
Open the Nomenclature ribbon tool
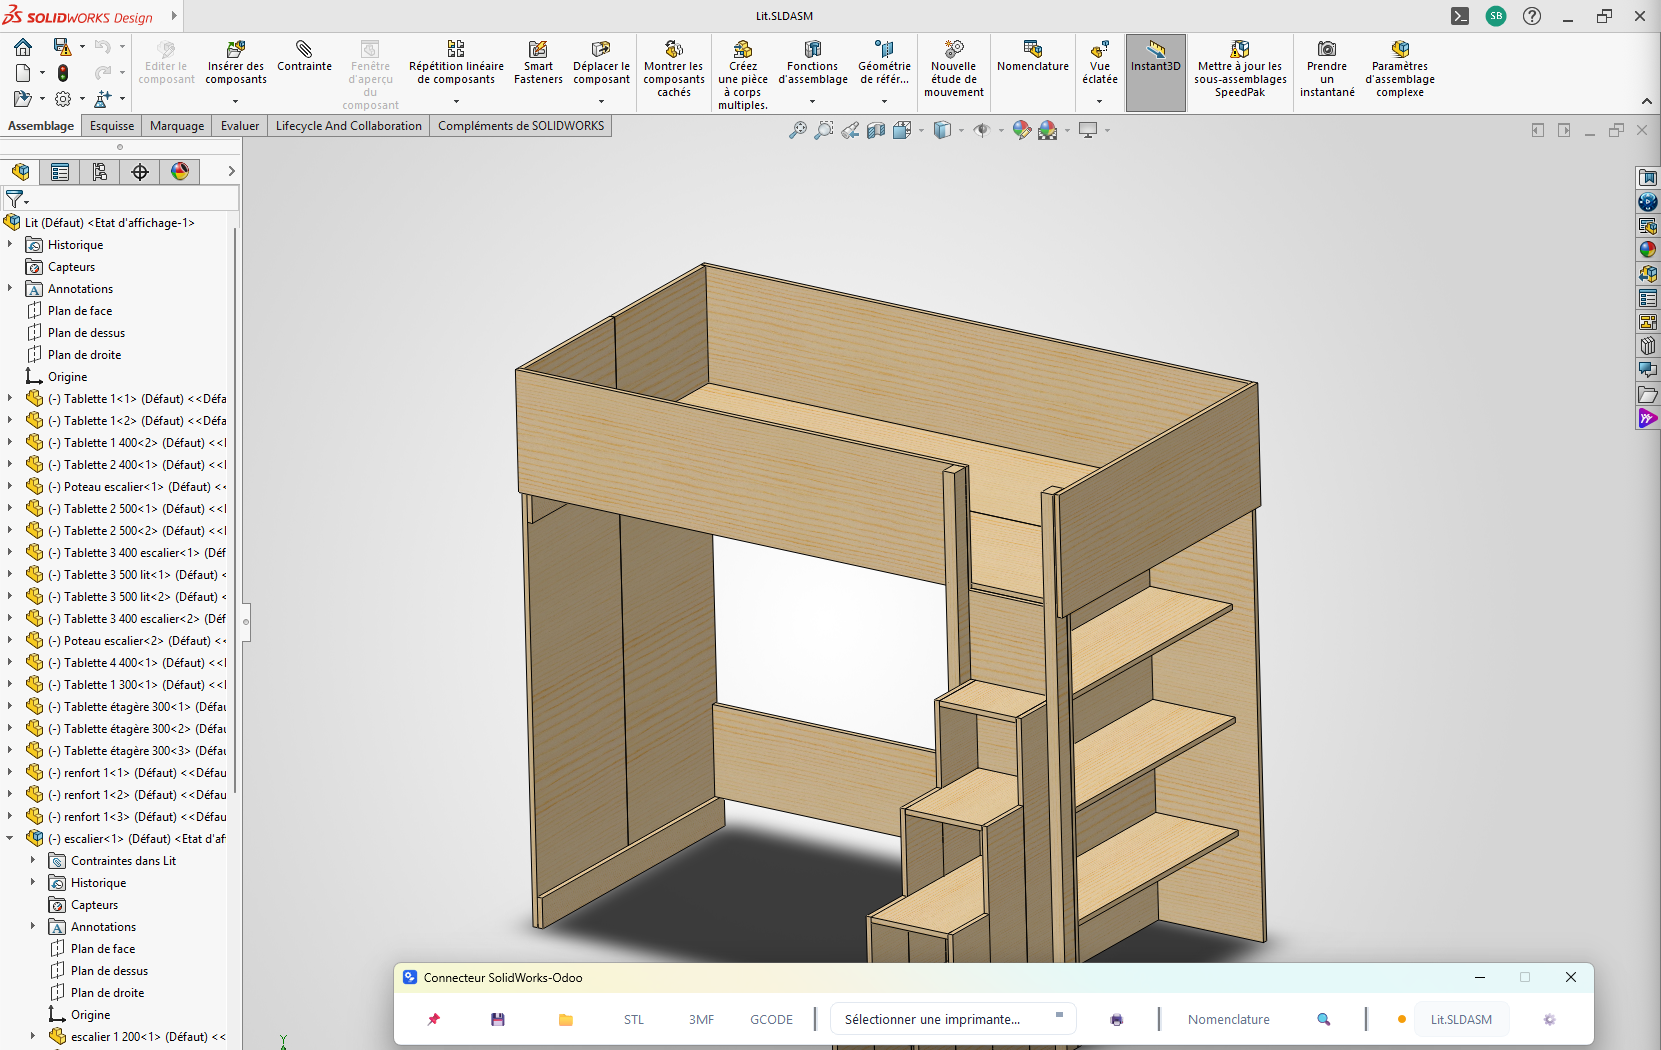pyautogui.click(x=1033, y=57)
